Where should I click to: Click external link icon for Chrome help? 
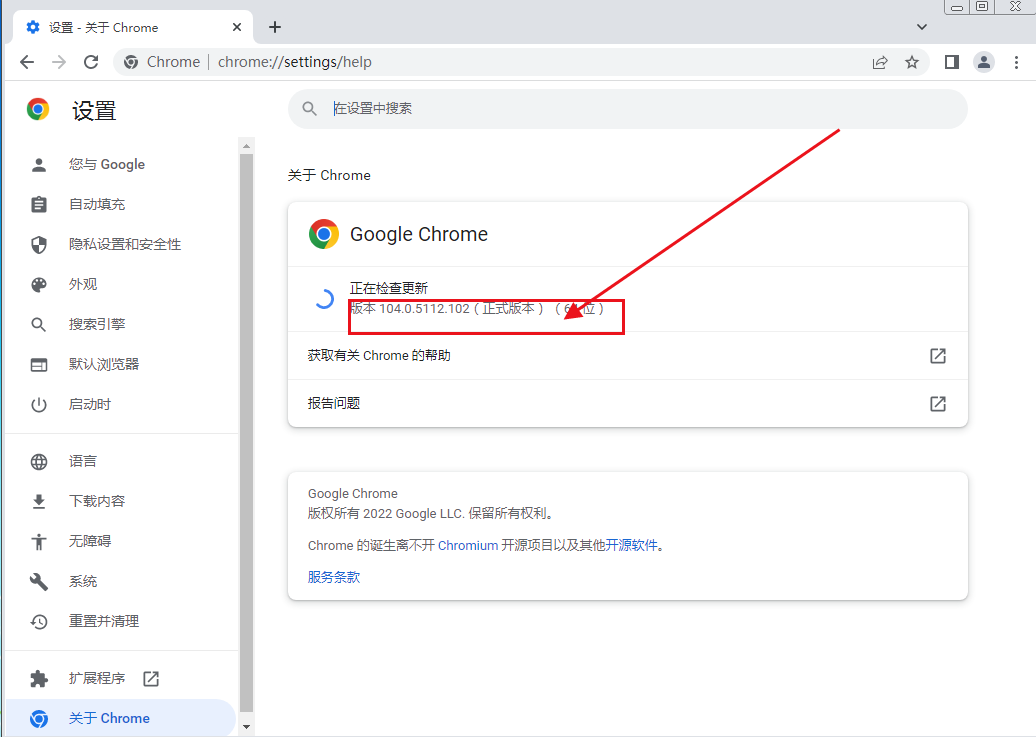(938, 356)
